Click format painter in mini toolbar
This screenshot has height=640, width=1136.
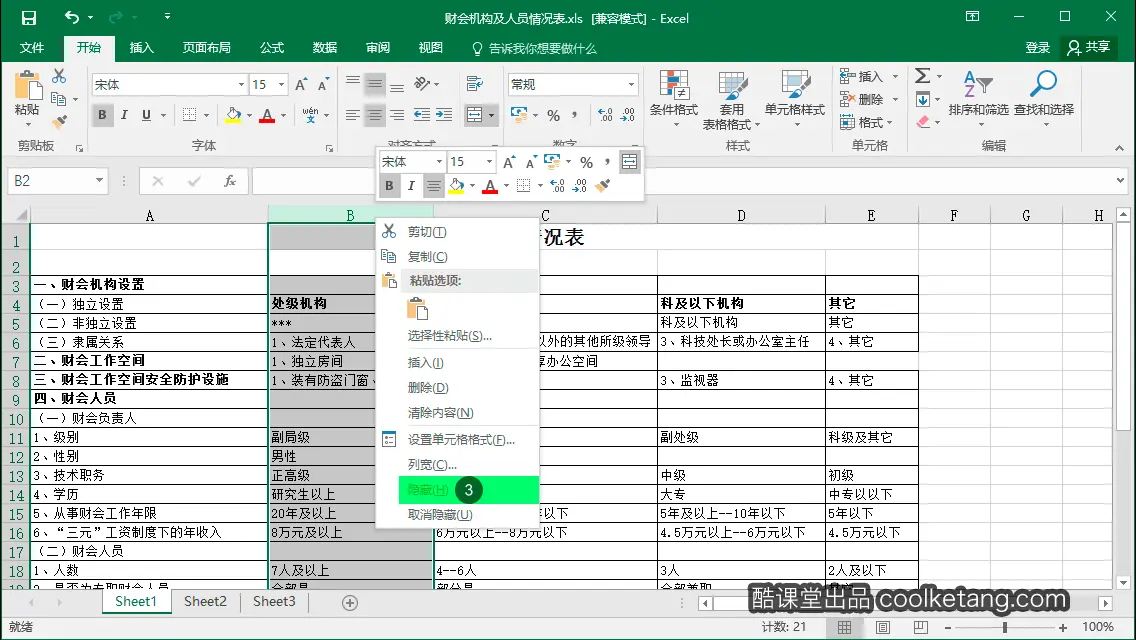[602, 186]
